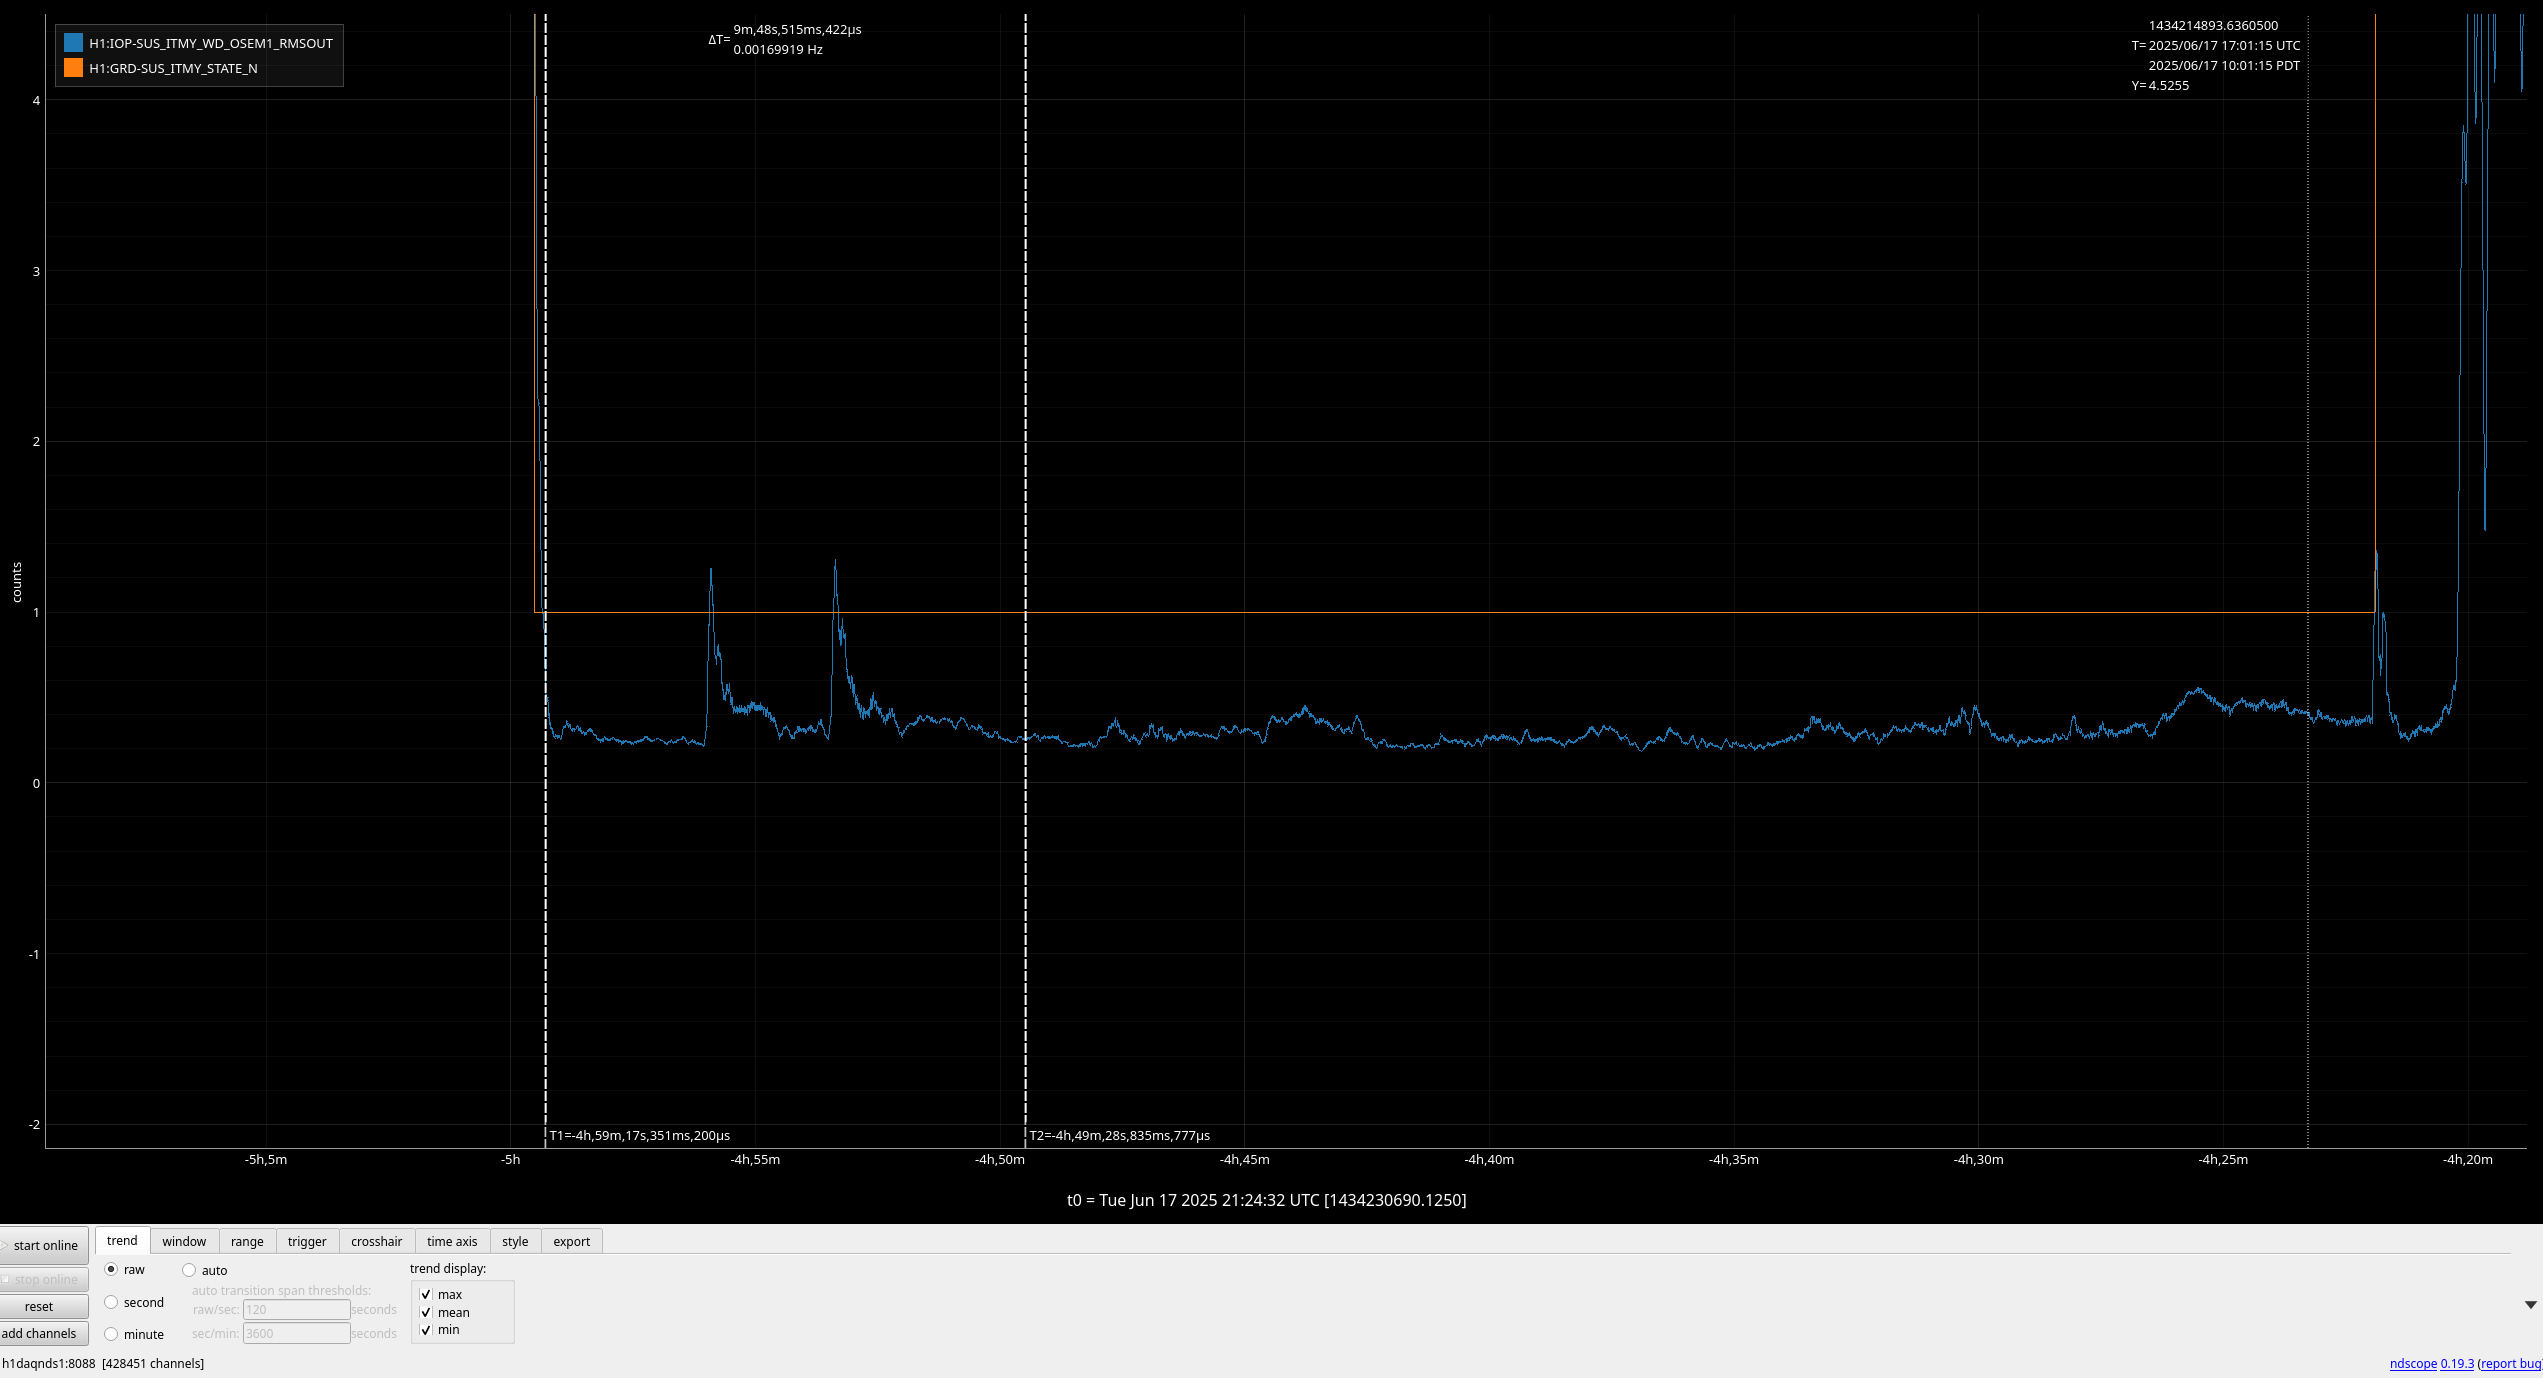This screenshot has width=2543, height=1378.
Task: Collapse the control panel with the down arrow
Action: (2531, 1304)
